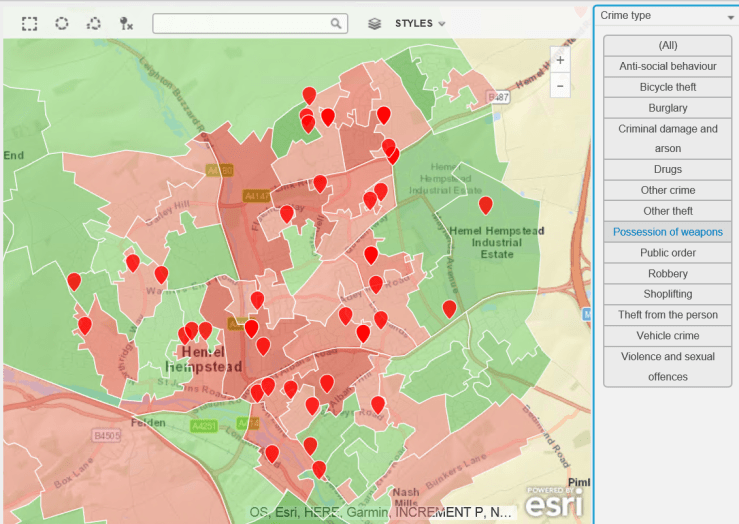739x524 pixels.
Task: Toggle the Possession of weapons filter
Action: tap(667, 232)
